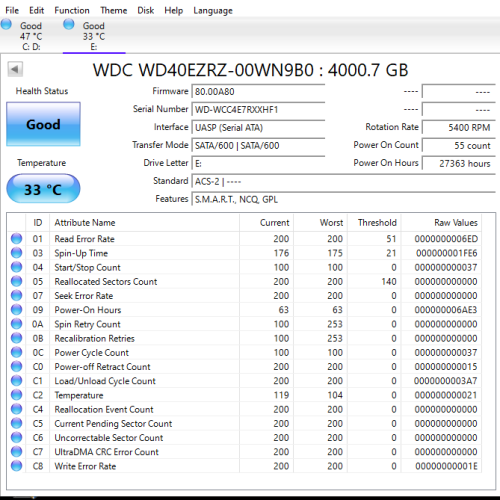Click the Drive Letter field E:

pos(258,163)
